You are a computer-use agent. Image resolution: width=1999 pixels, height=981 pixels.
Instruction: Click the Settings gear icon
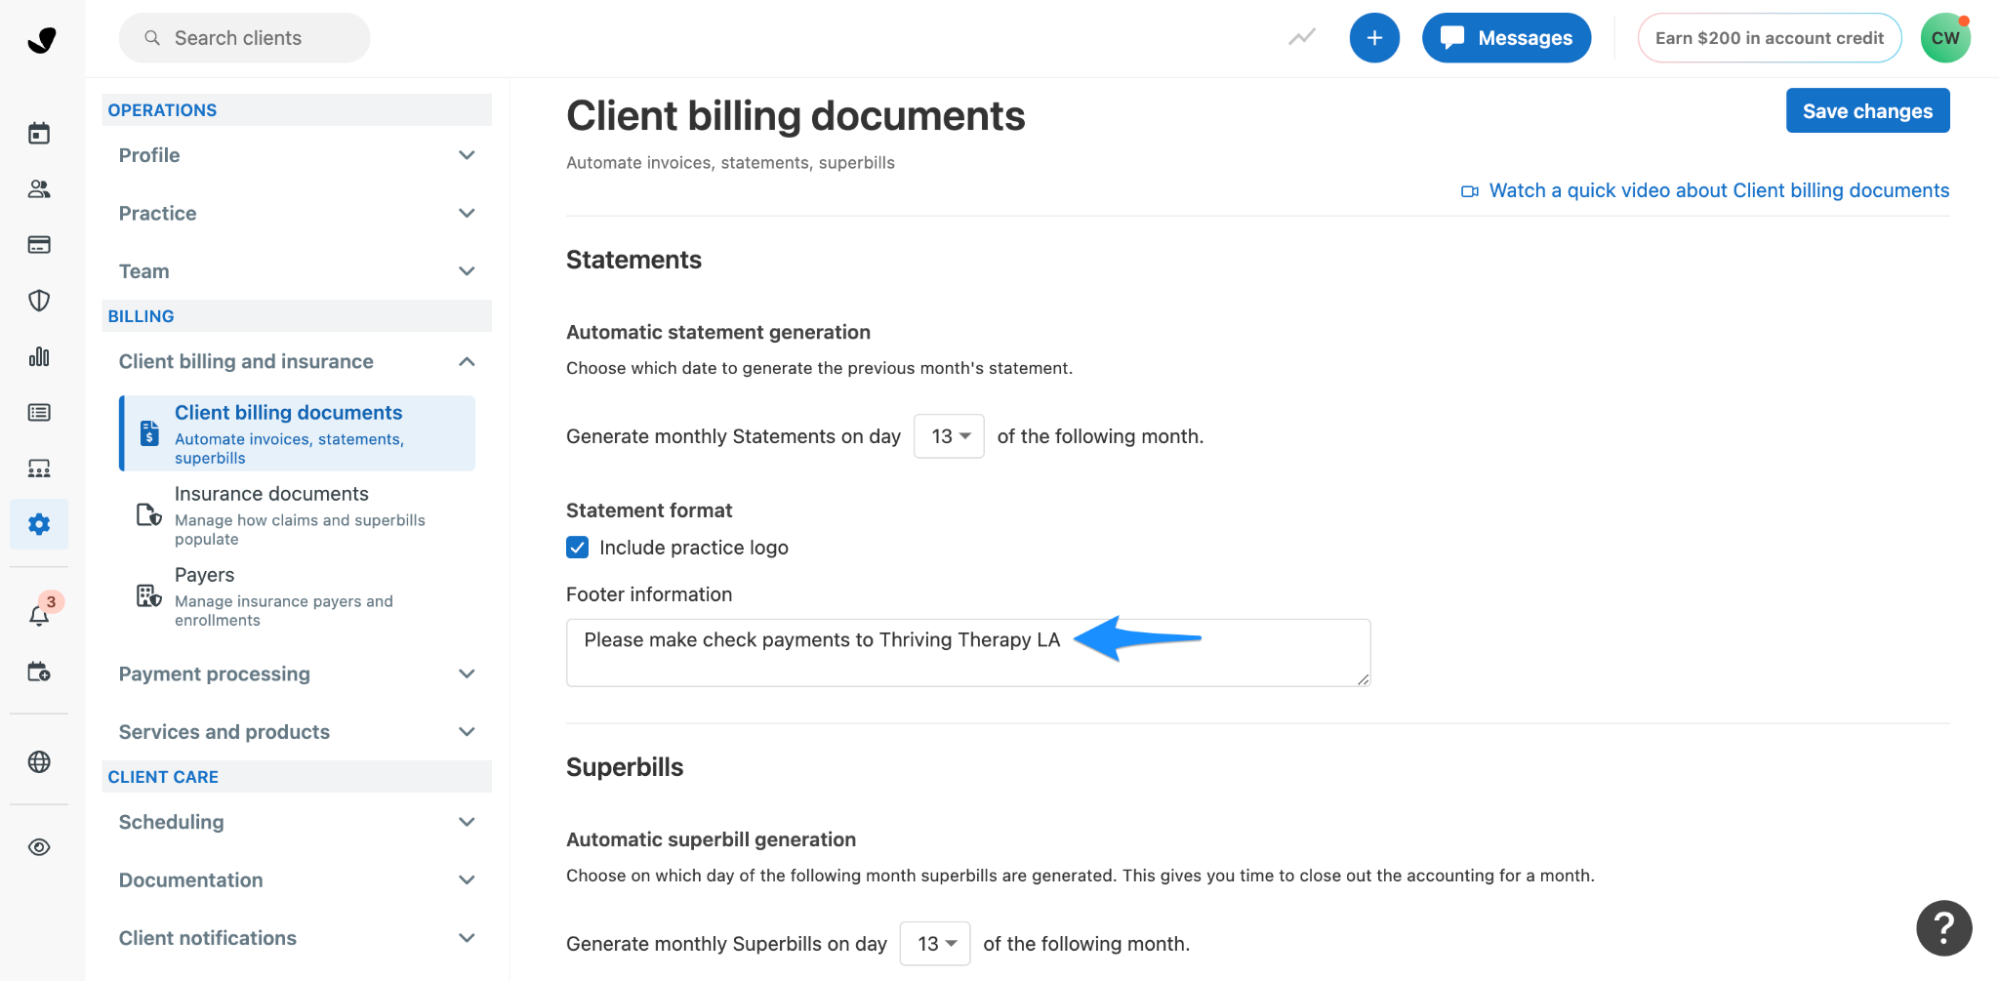pos(39,524)
